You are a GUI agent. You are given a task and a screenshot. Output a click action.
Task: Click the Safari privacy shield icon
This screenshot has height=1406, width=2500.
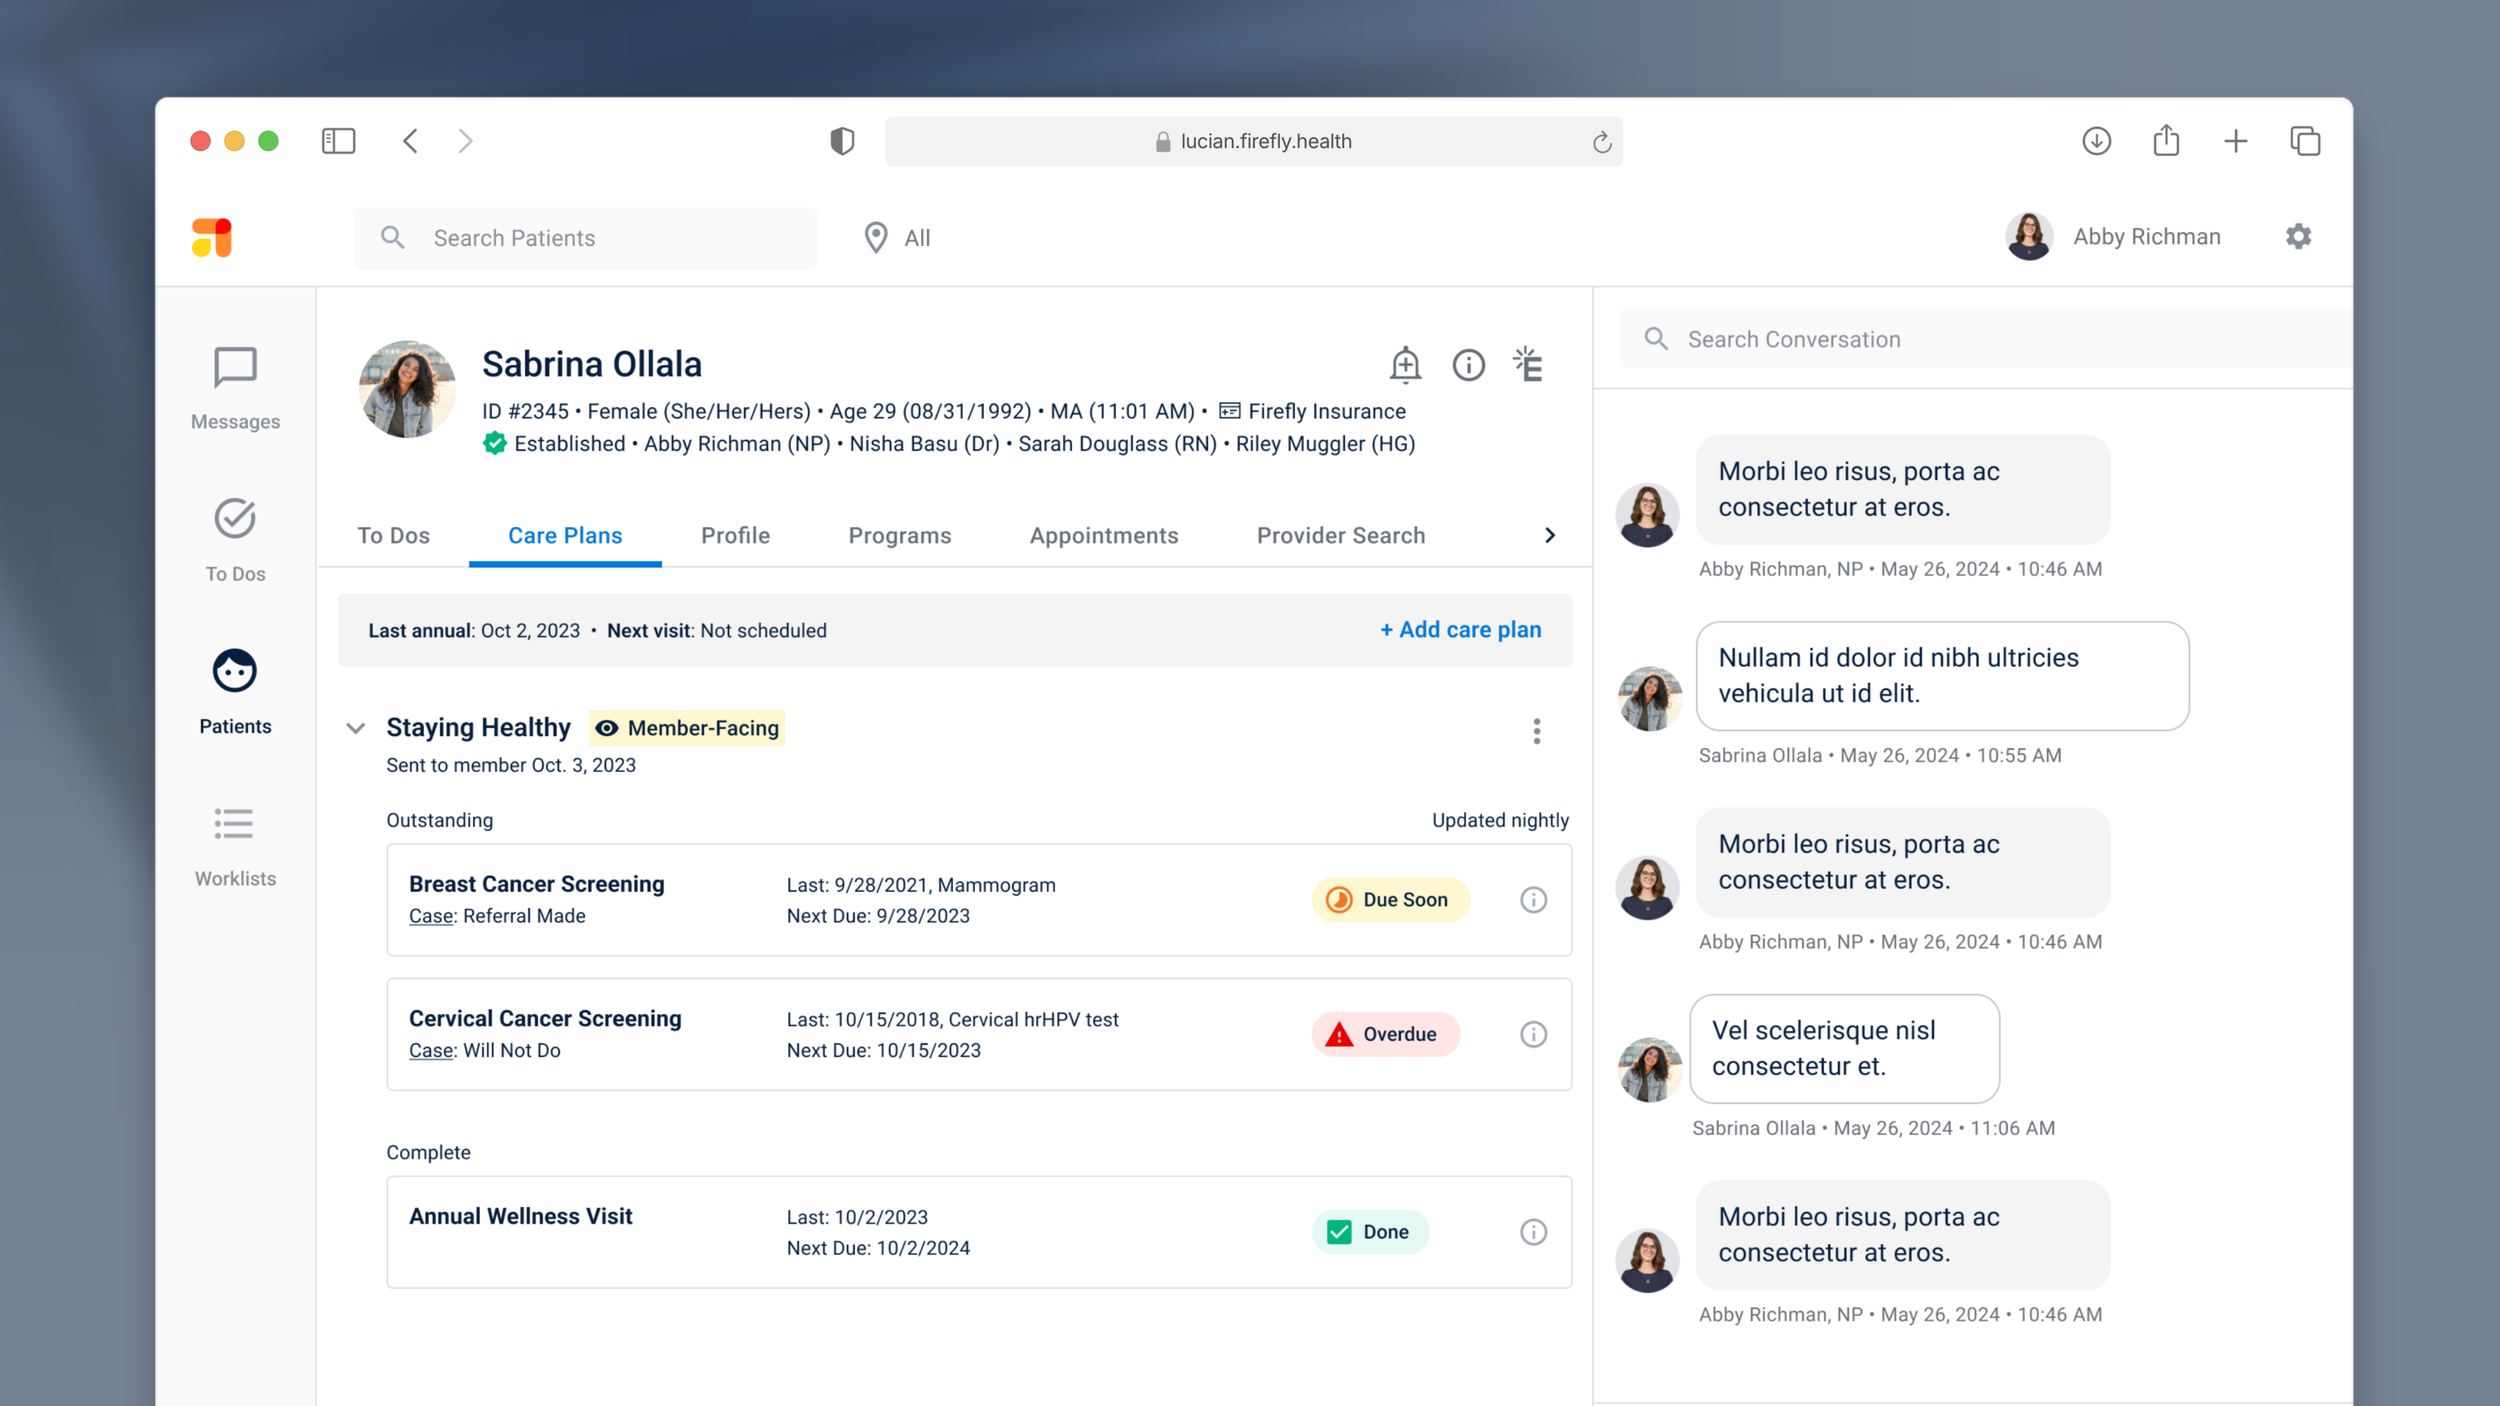(x=842, y=141)
